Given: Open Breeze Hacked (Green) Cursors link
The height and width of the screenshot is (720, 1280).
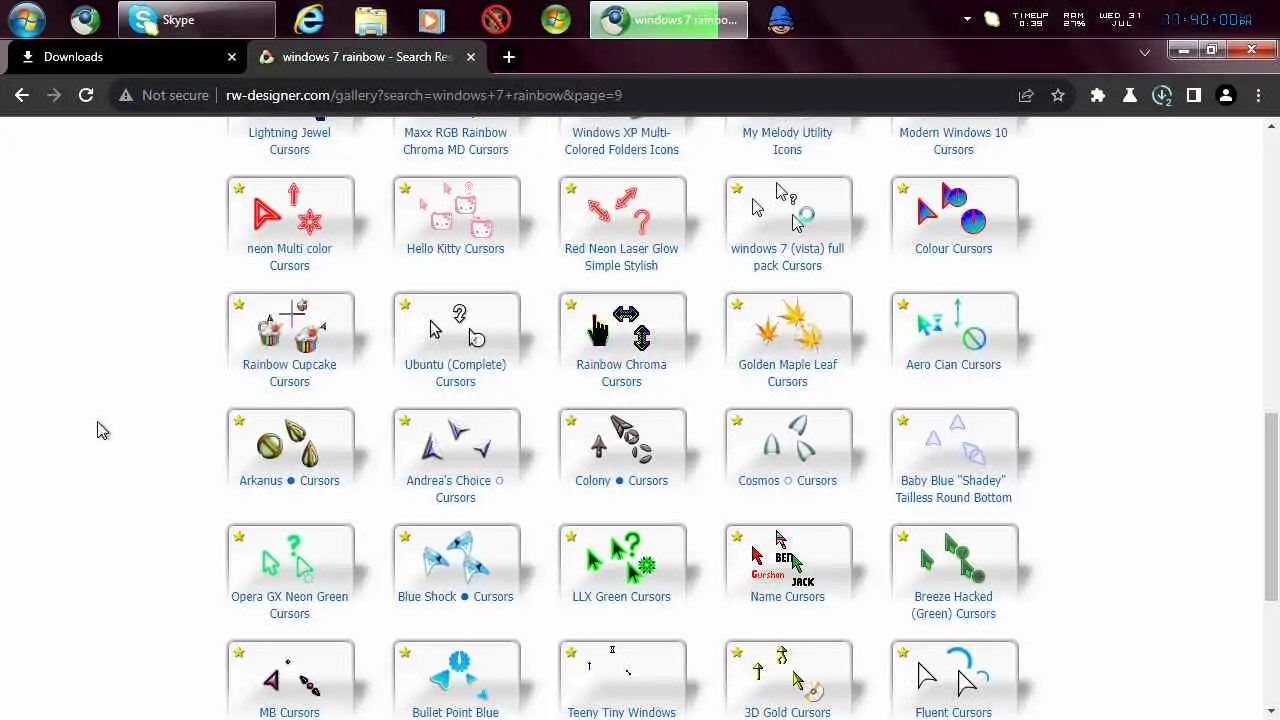Looking at the screenshot, I should point(953,605).
